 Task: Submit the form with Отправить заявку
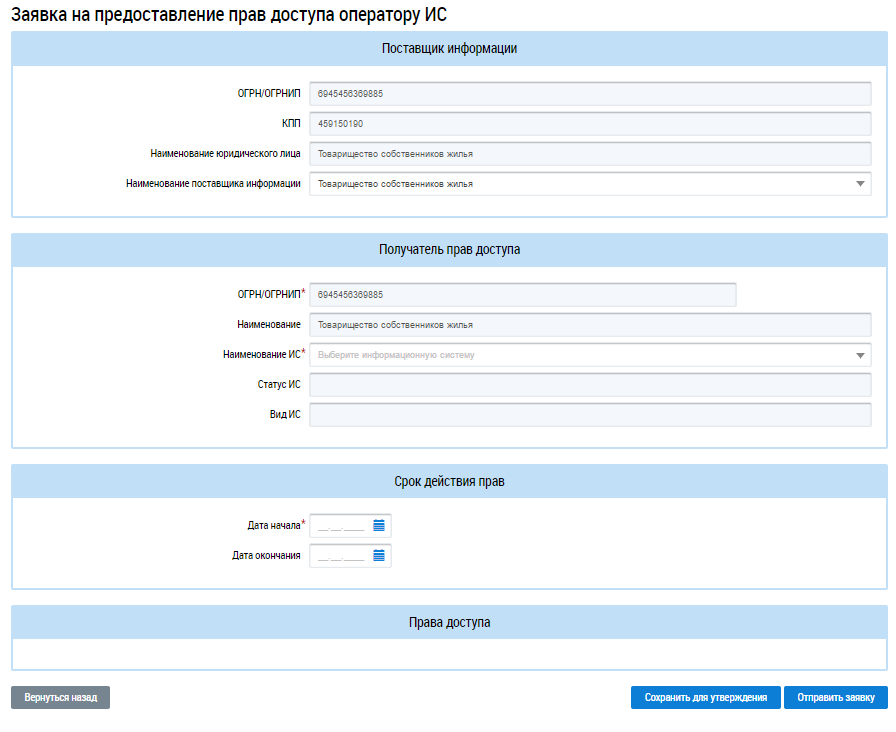[835, 698]
